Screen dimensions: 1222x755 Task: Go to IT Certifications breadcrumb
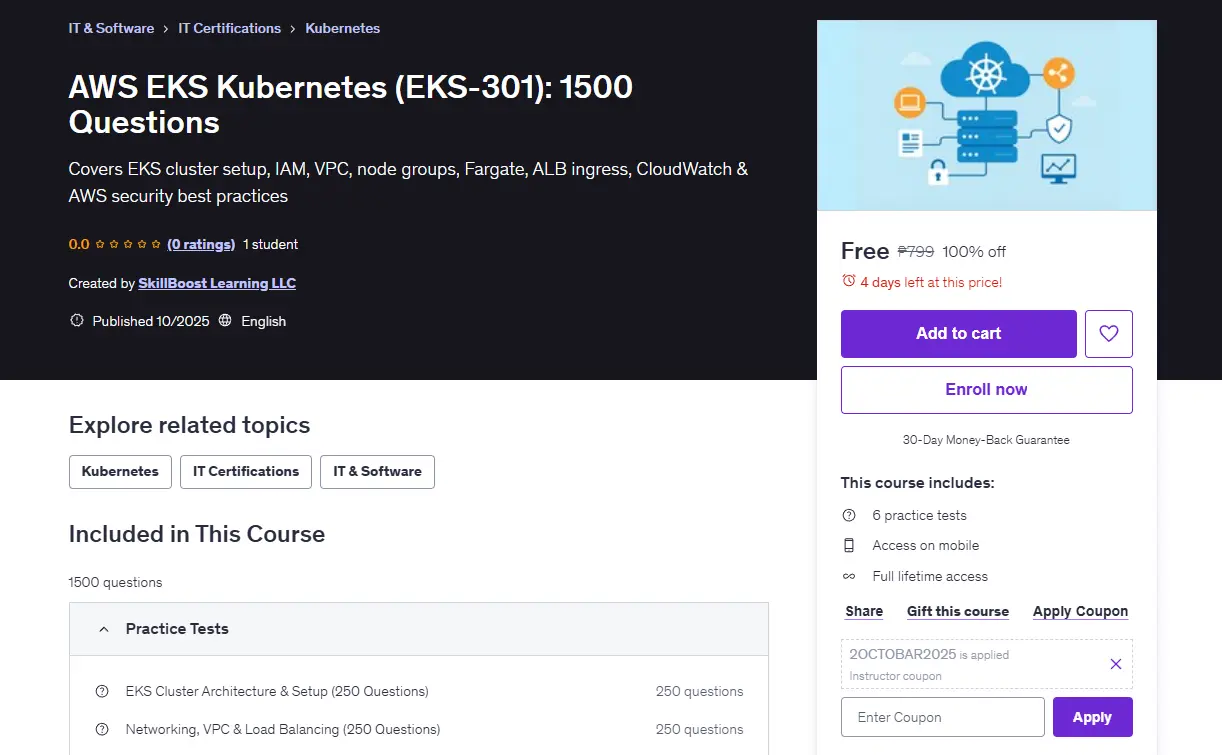[x=229, y=28]
